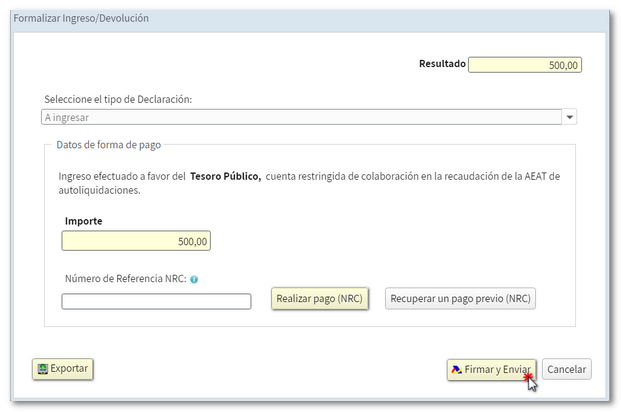
Task: Click the bold 'Tesoro Público' text
Action: [x=225, y=176]
